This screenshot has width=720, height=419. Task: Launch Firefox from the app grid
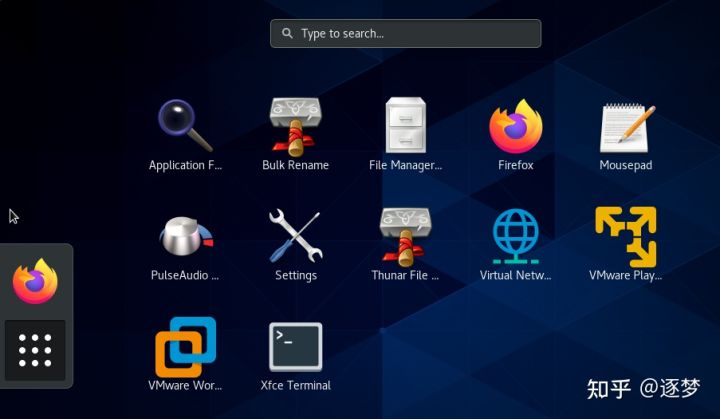coord(516,126)
